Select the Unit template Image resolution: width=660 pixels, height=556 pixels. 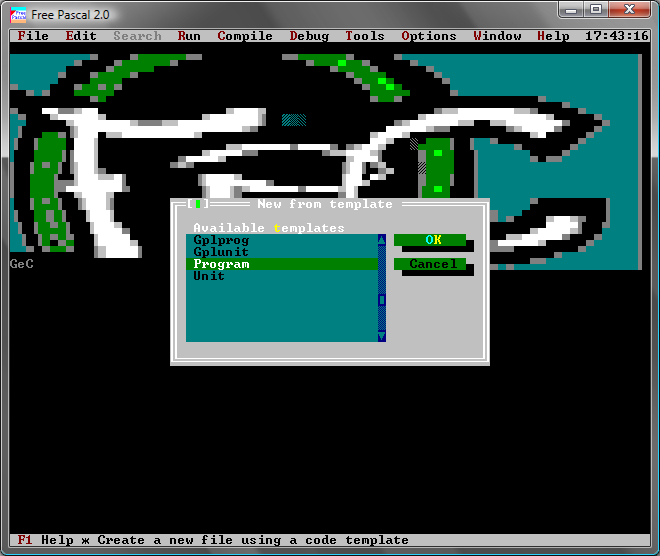tap(282, 276)
